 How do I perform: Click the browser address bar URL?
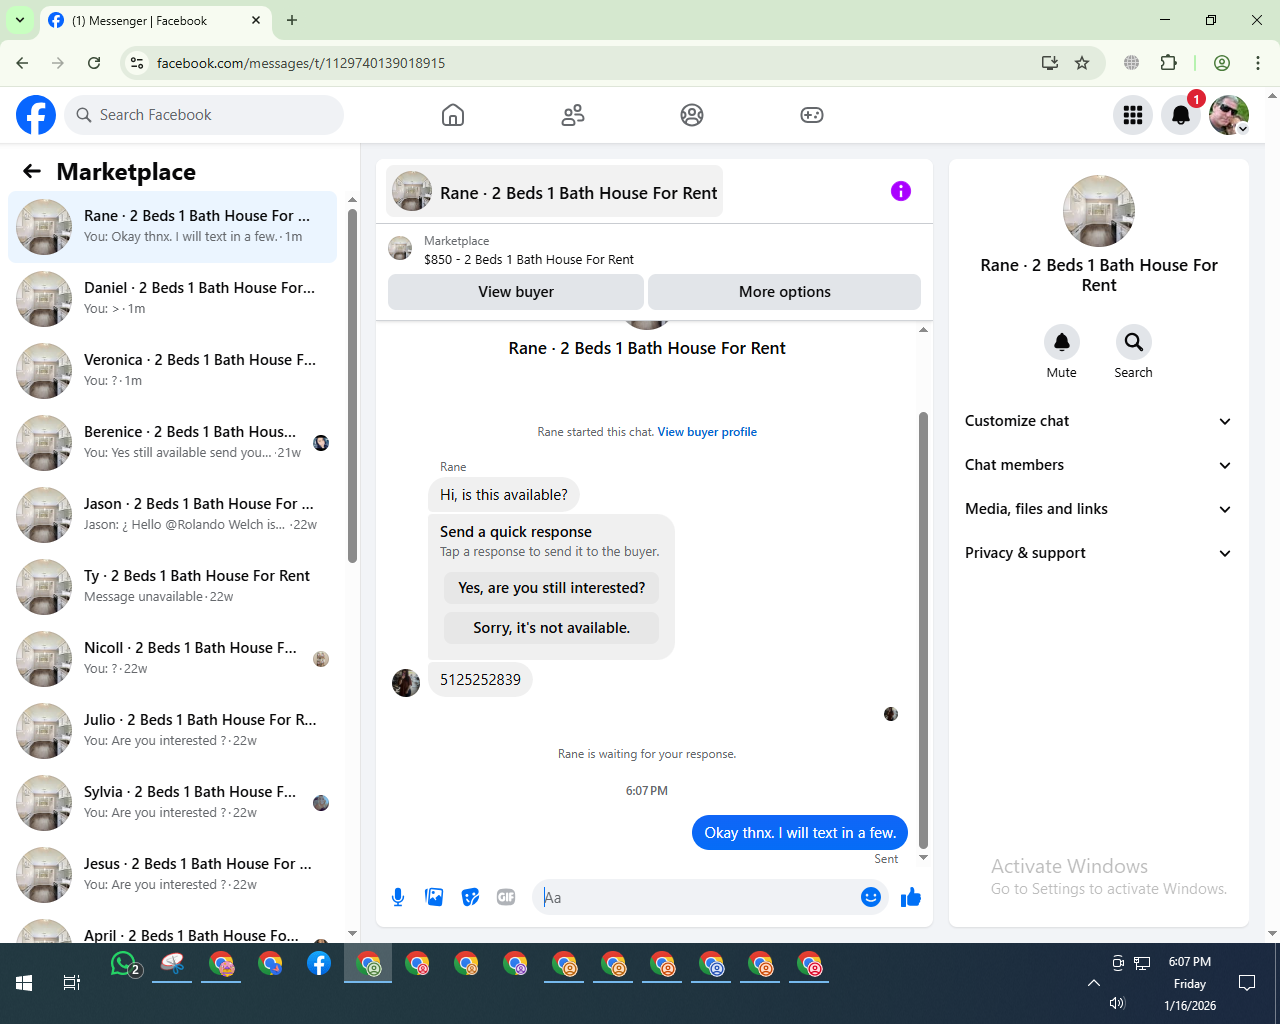click(x=301, y=63)
